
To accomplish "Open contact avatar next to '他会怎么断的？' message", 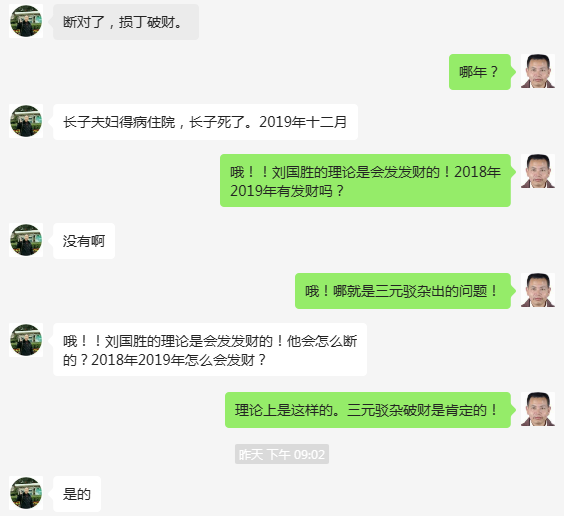I will (26, 340).
